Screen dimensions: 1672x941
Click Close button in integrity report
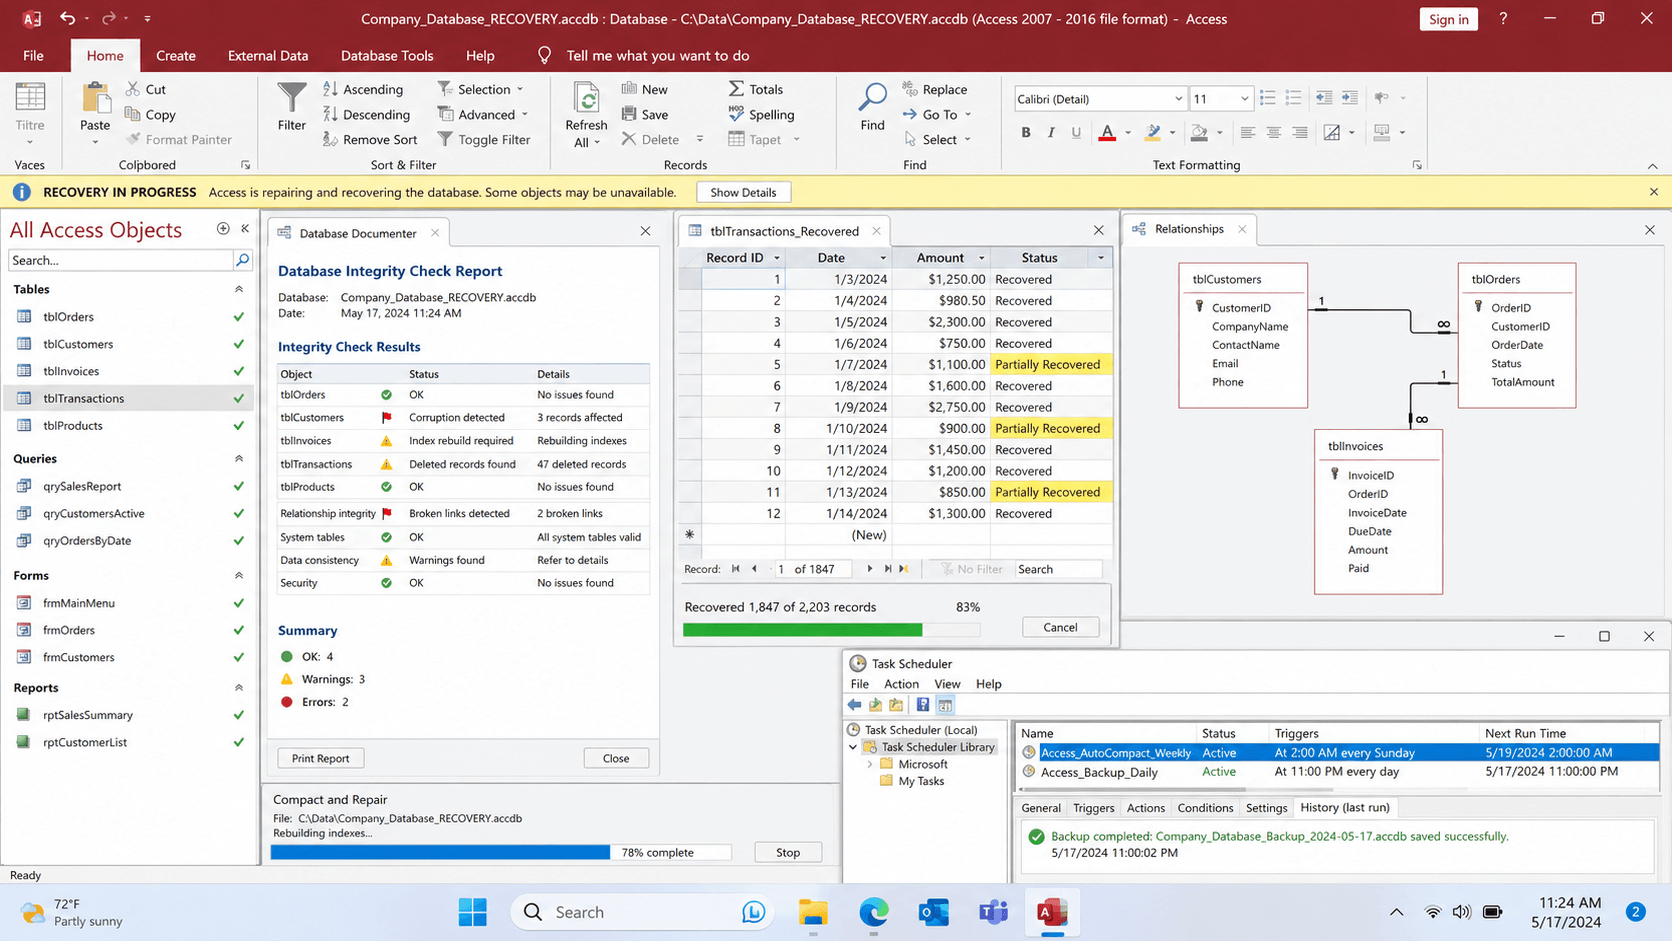pyautogui.click(x=616, y=758)
